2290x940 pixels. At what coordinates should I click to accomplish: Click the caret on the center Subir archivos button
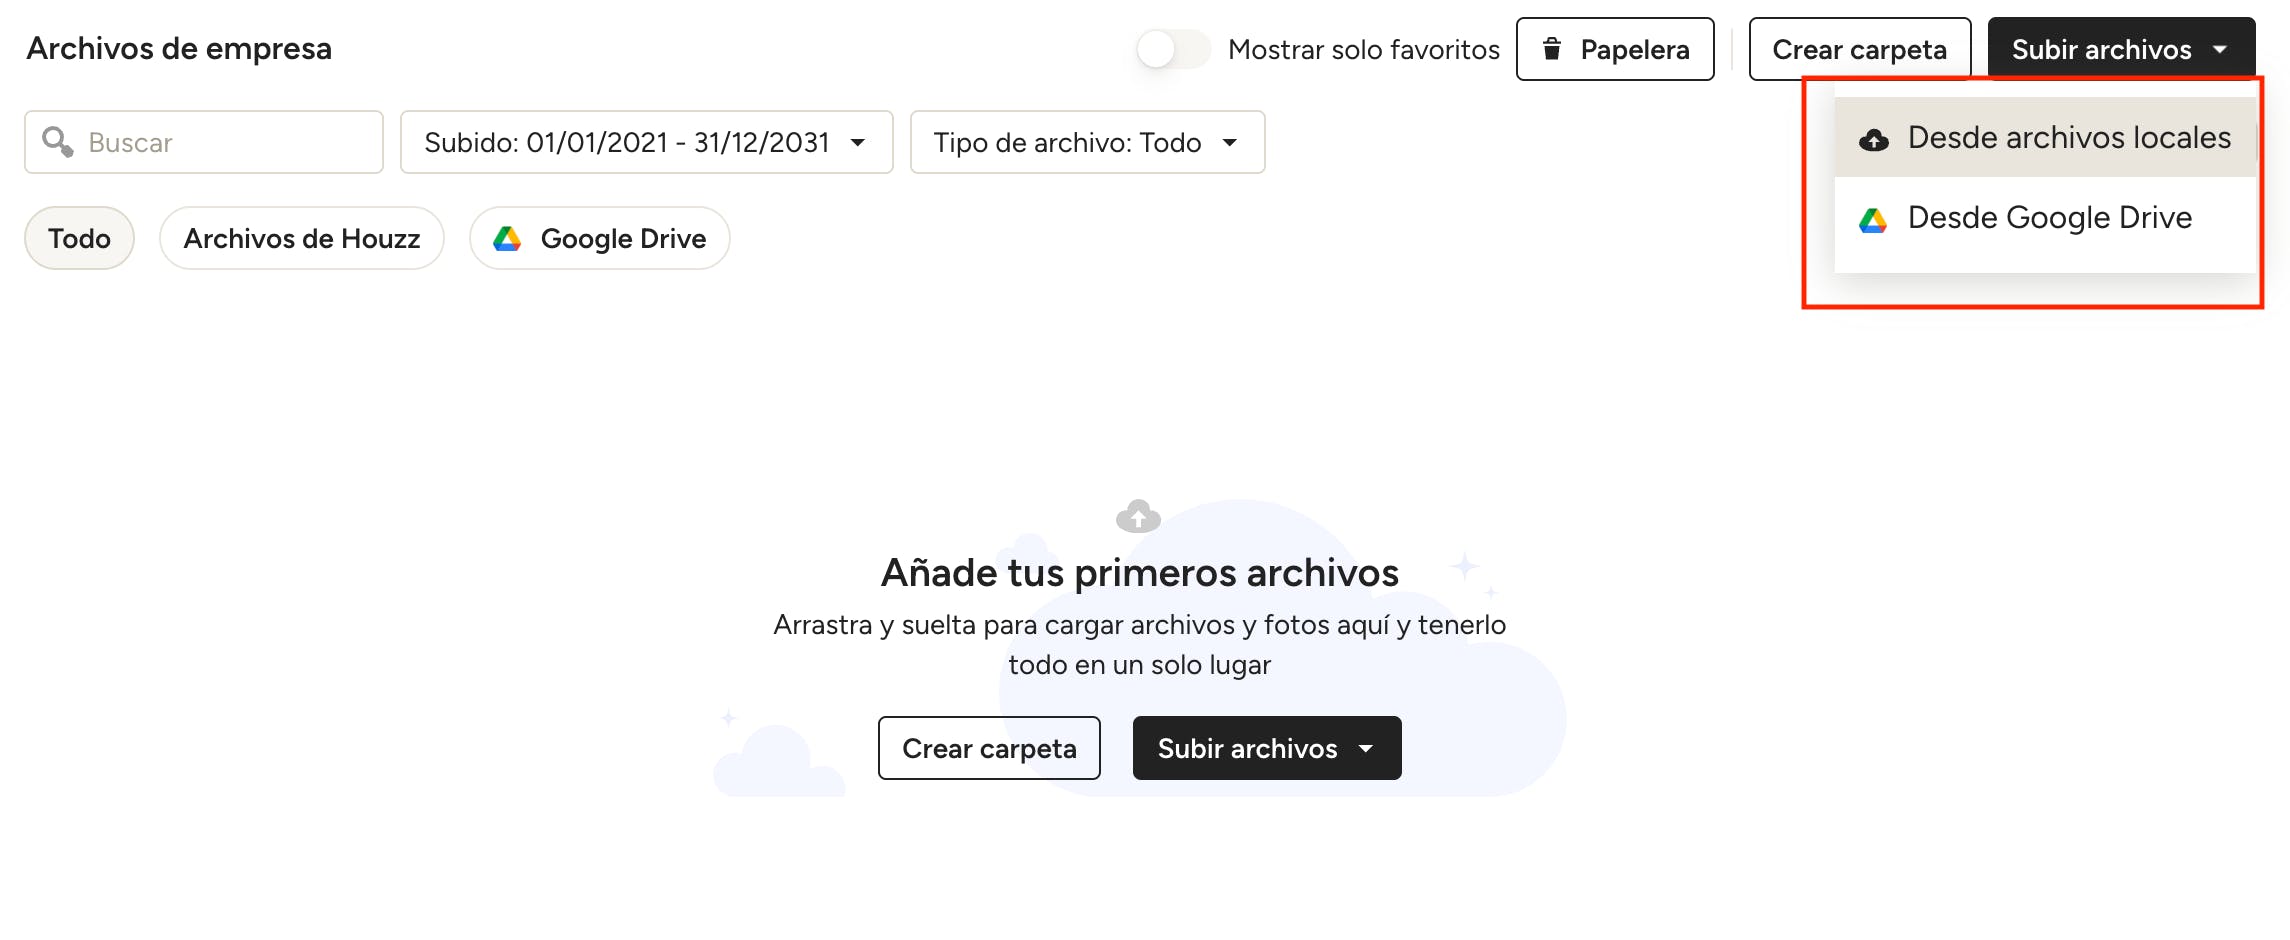pos(1366,748)
